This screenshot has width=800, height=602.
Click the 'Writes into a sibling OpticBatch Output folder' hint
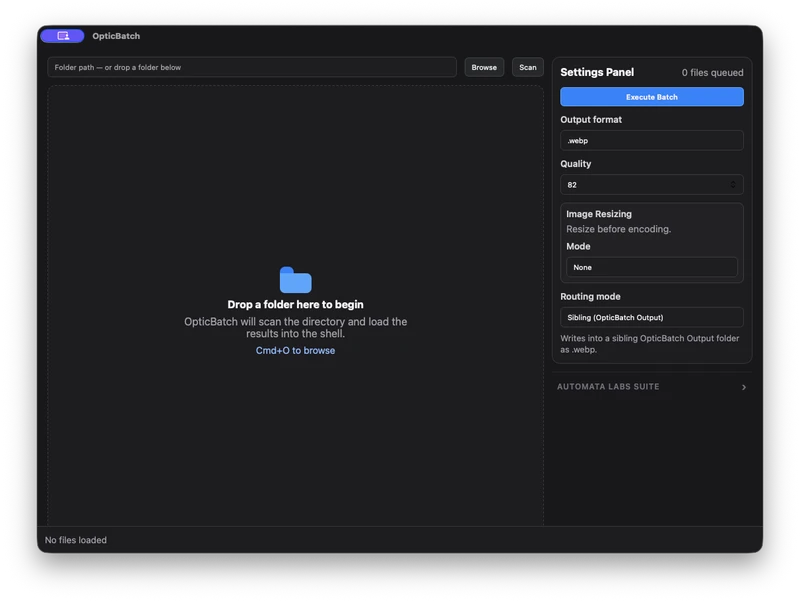[x=649, y=344]
